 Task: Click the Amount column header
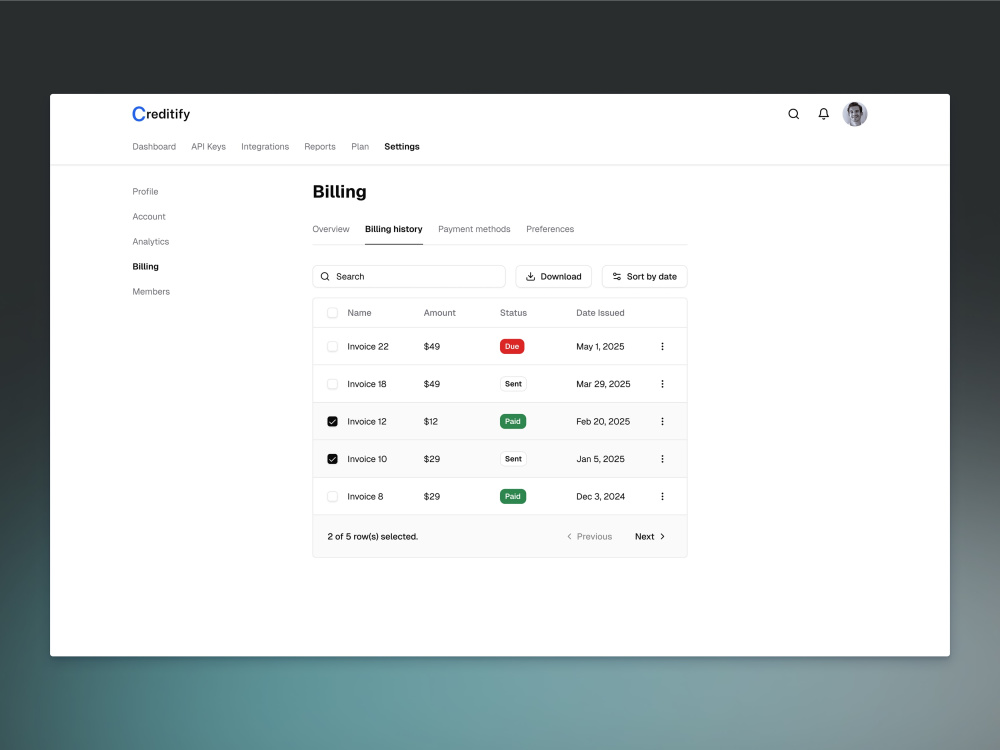[x=439, y=312]
